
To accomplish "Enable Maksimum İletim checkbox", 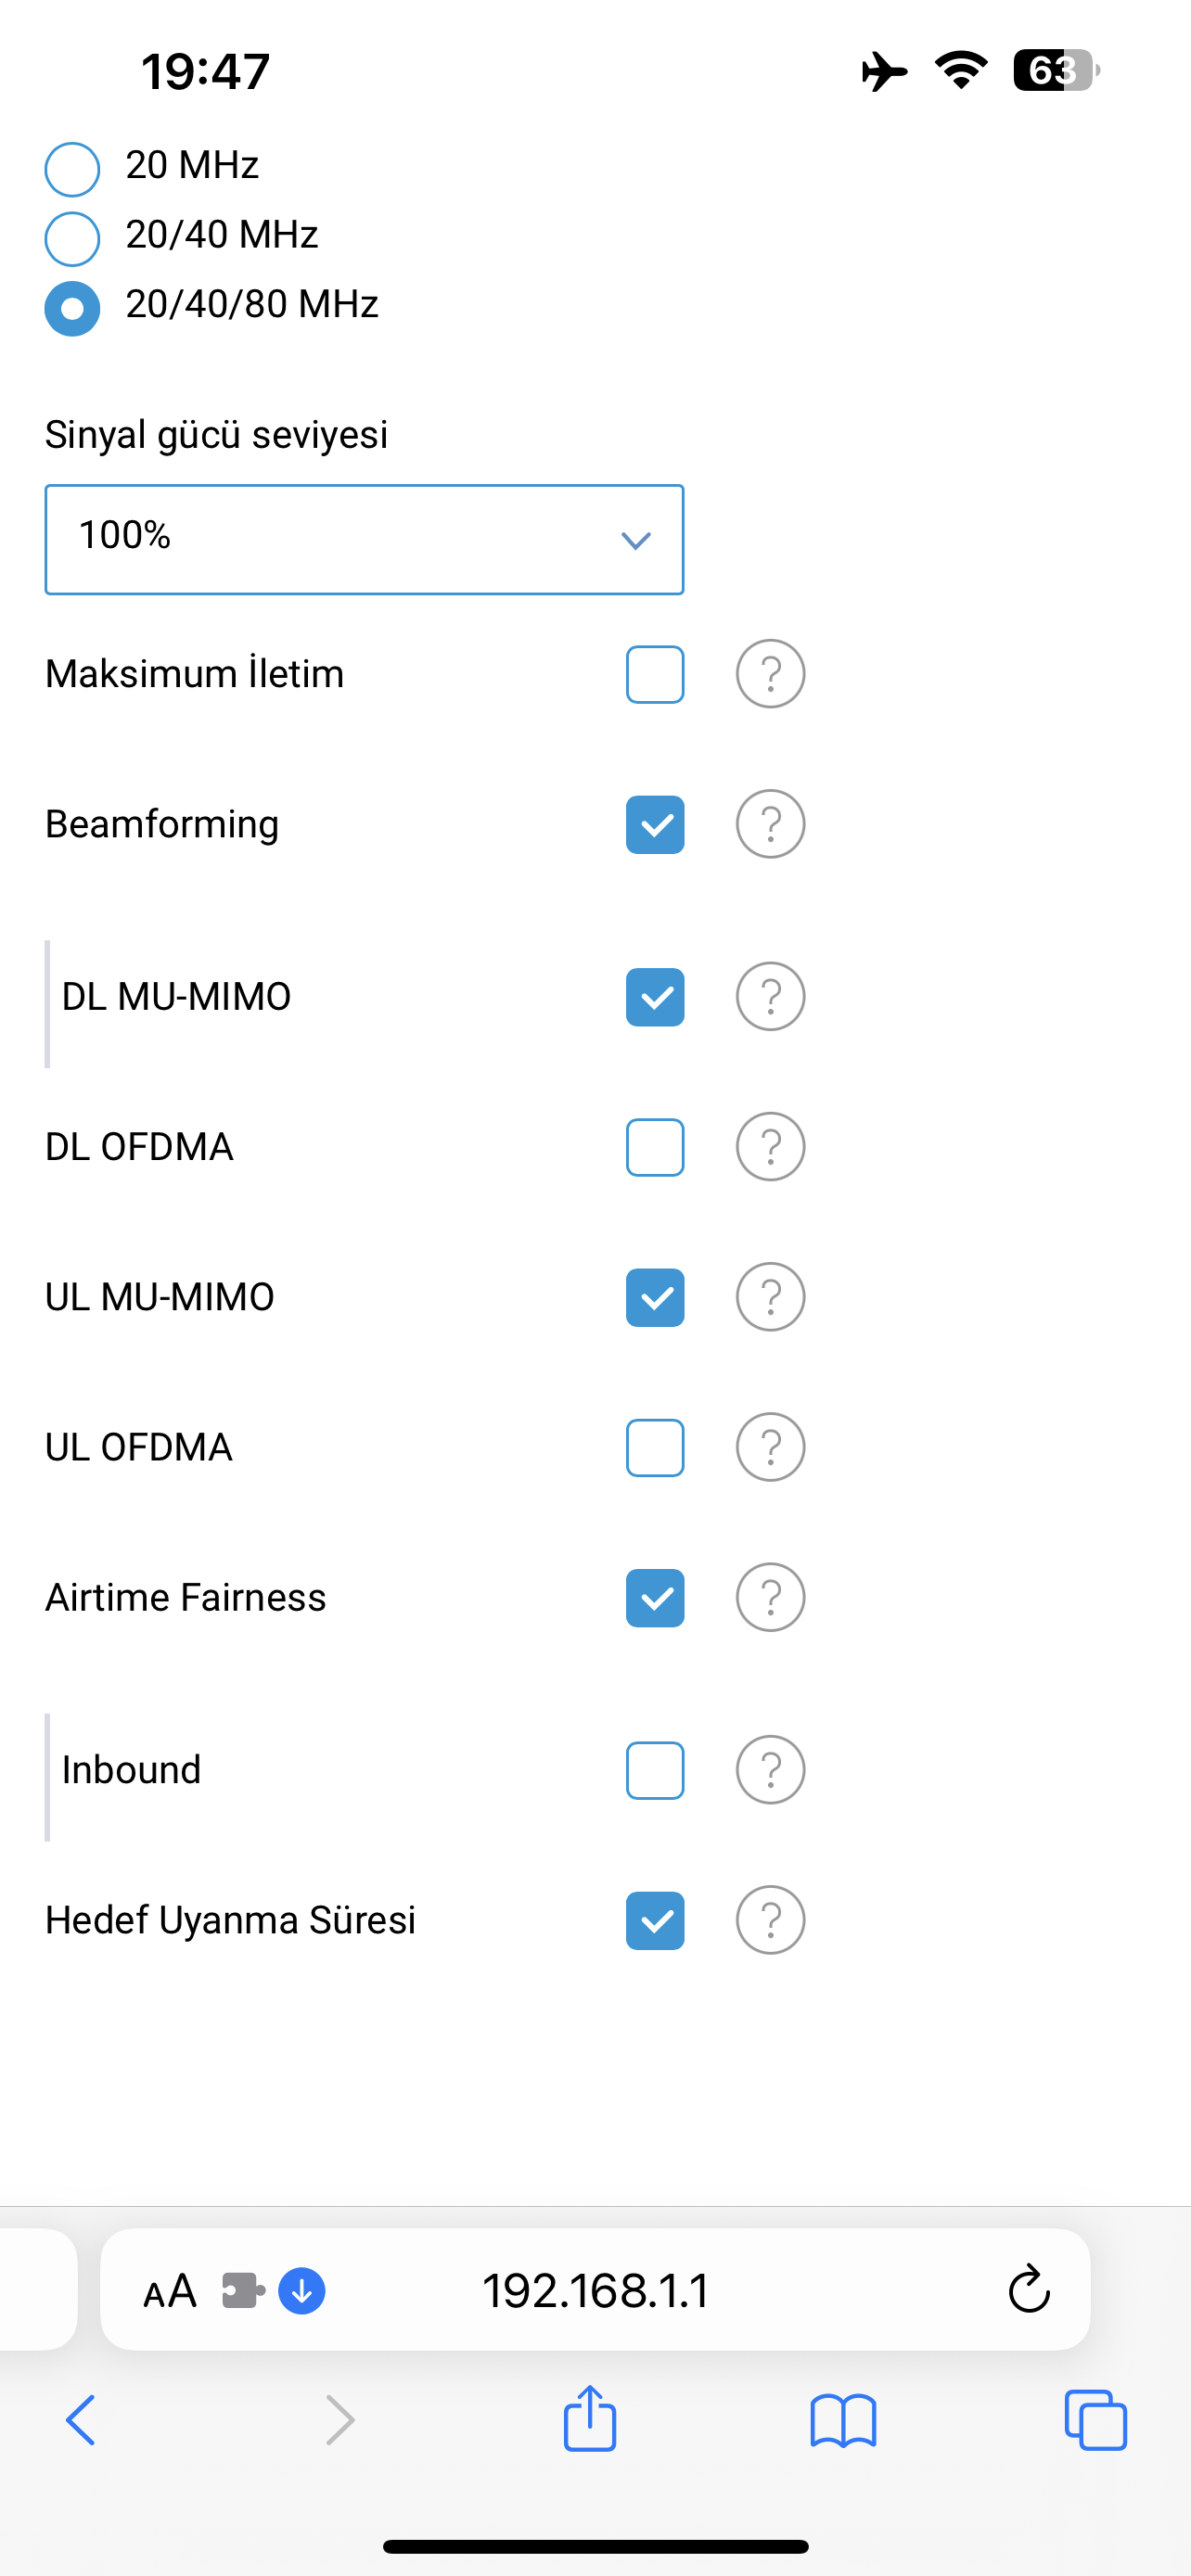I will click(655, 675).
